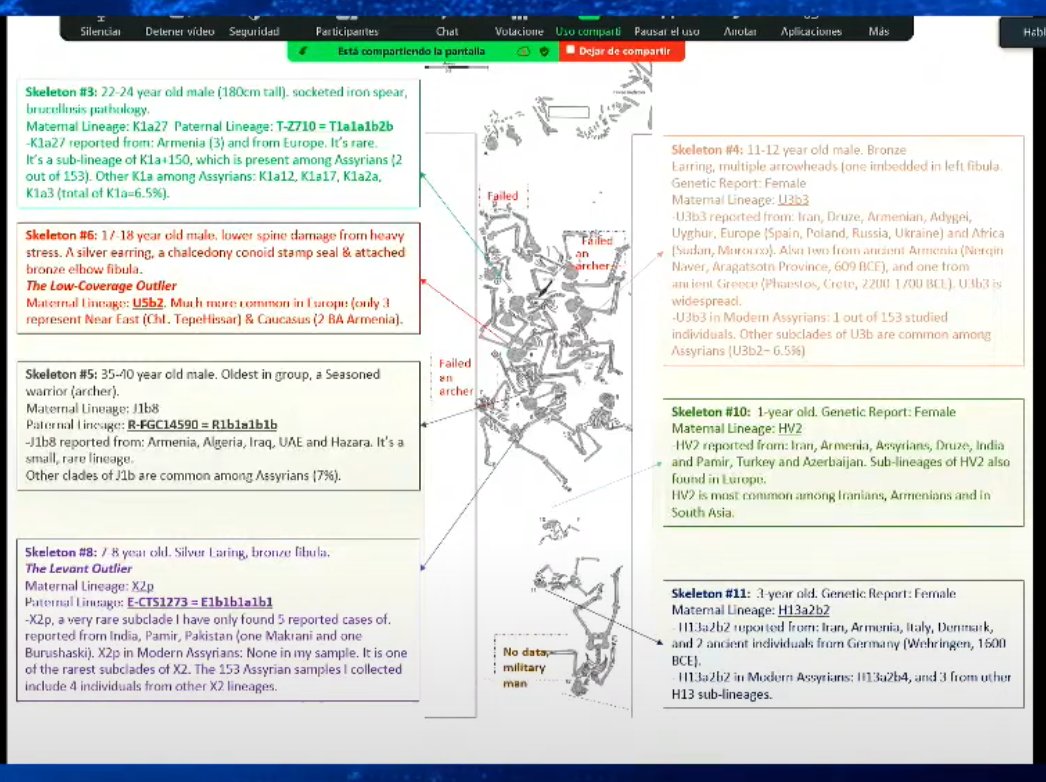Open the Más options menu
The width and height of the screenshot is (1046, 782).
click(x=879, y=27)
